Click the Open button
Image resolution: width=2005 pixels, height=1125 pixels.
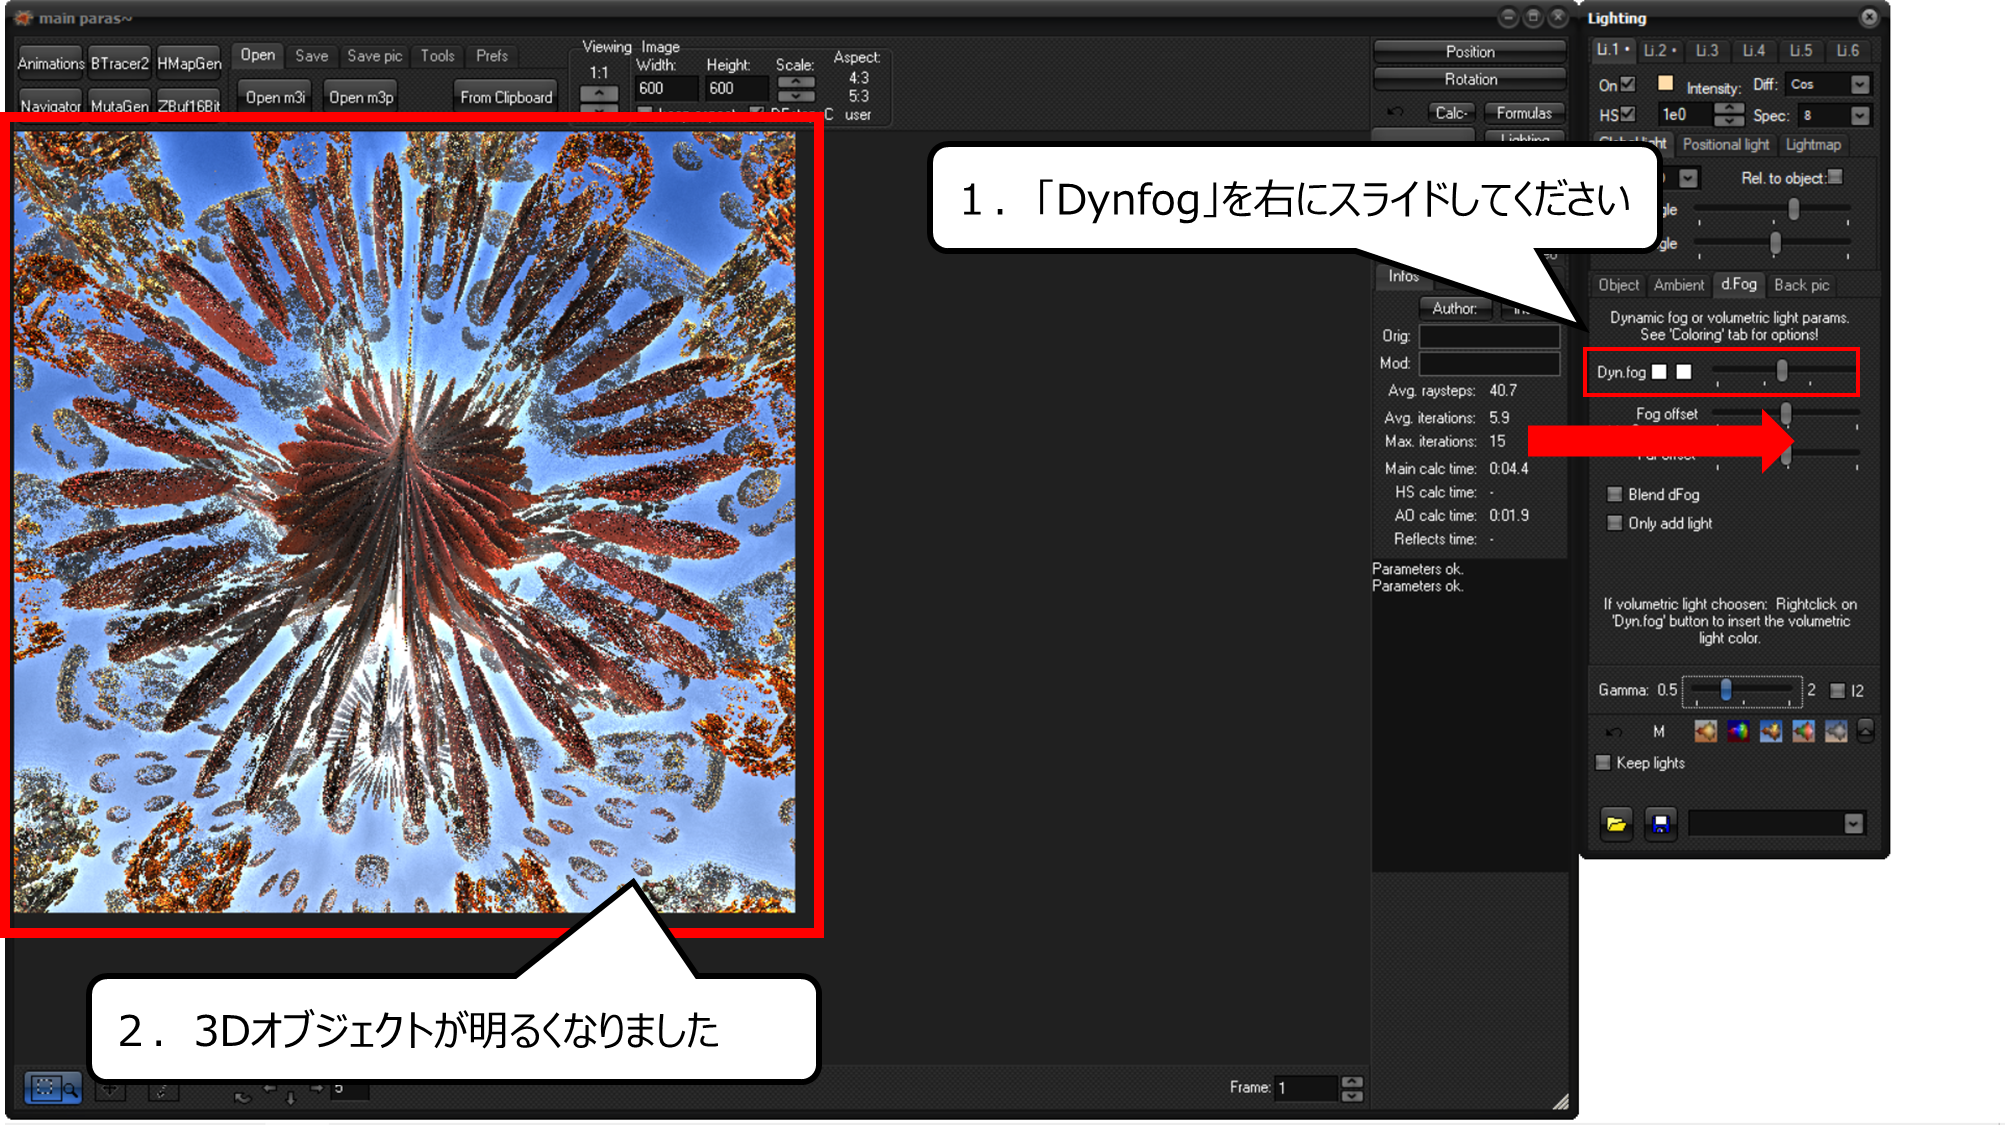click(257, 55)
